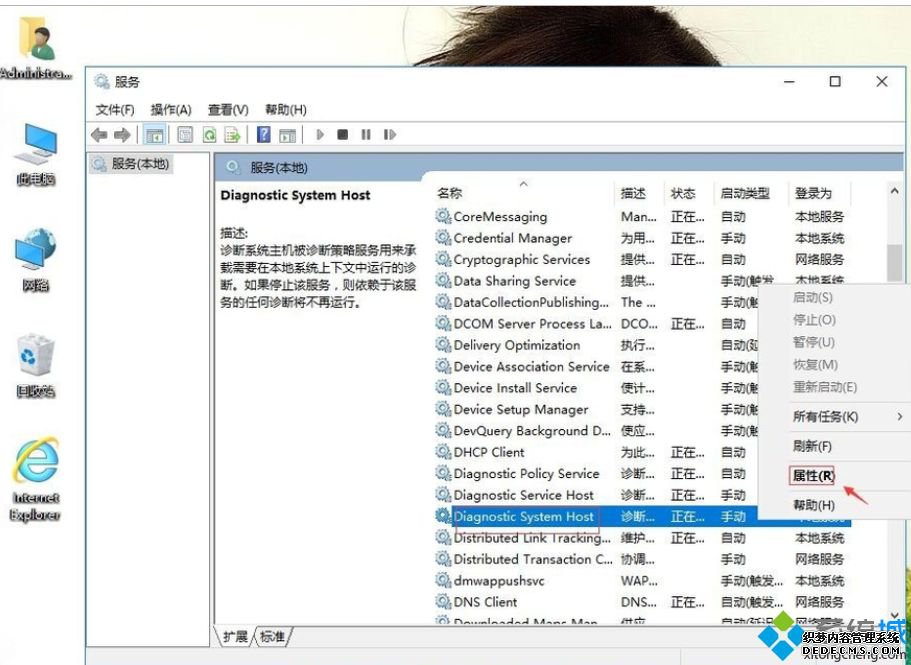Viewport: 911px width, 665px height.
Task: Click the services icon in the window title bar
Action: (102, 82)
